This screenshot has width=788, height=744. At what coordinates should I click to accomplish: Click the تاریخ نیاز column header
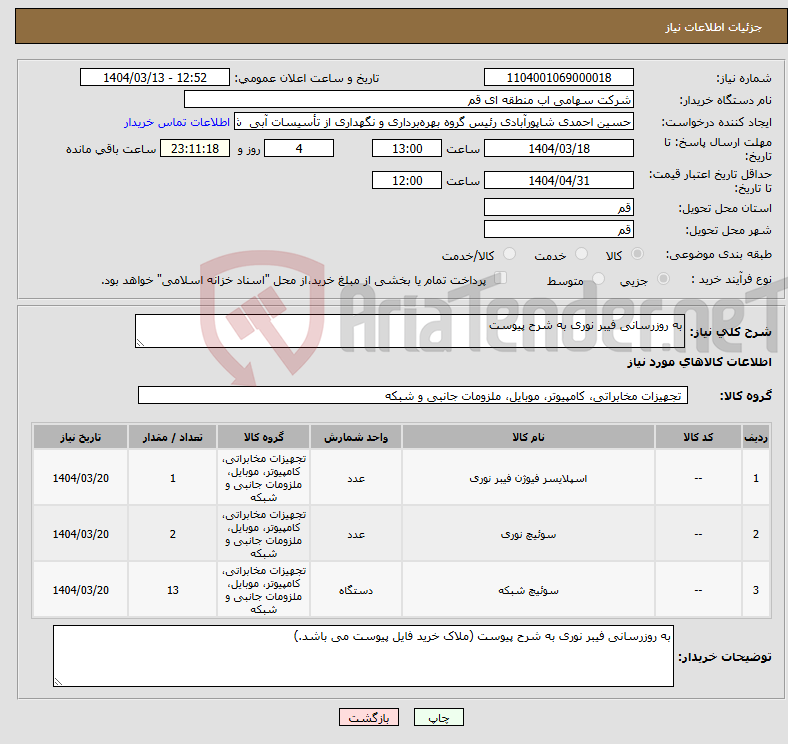tap(80, 437)
